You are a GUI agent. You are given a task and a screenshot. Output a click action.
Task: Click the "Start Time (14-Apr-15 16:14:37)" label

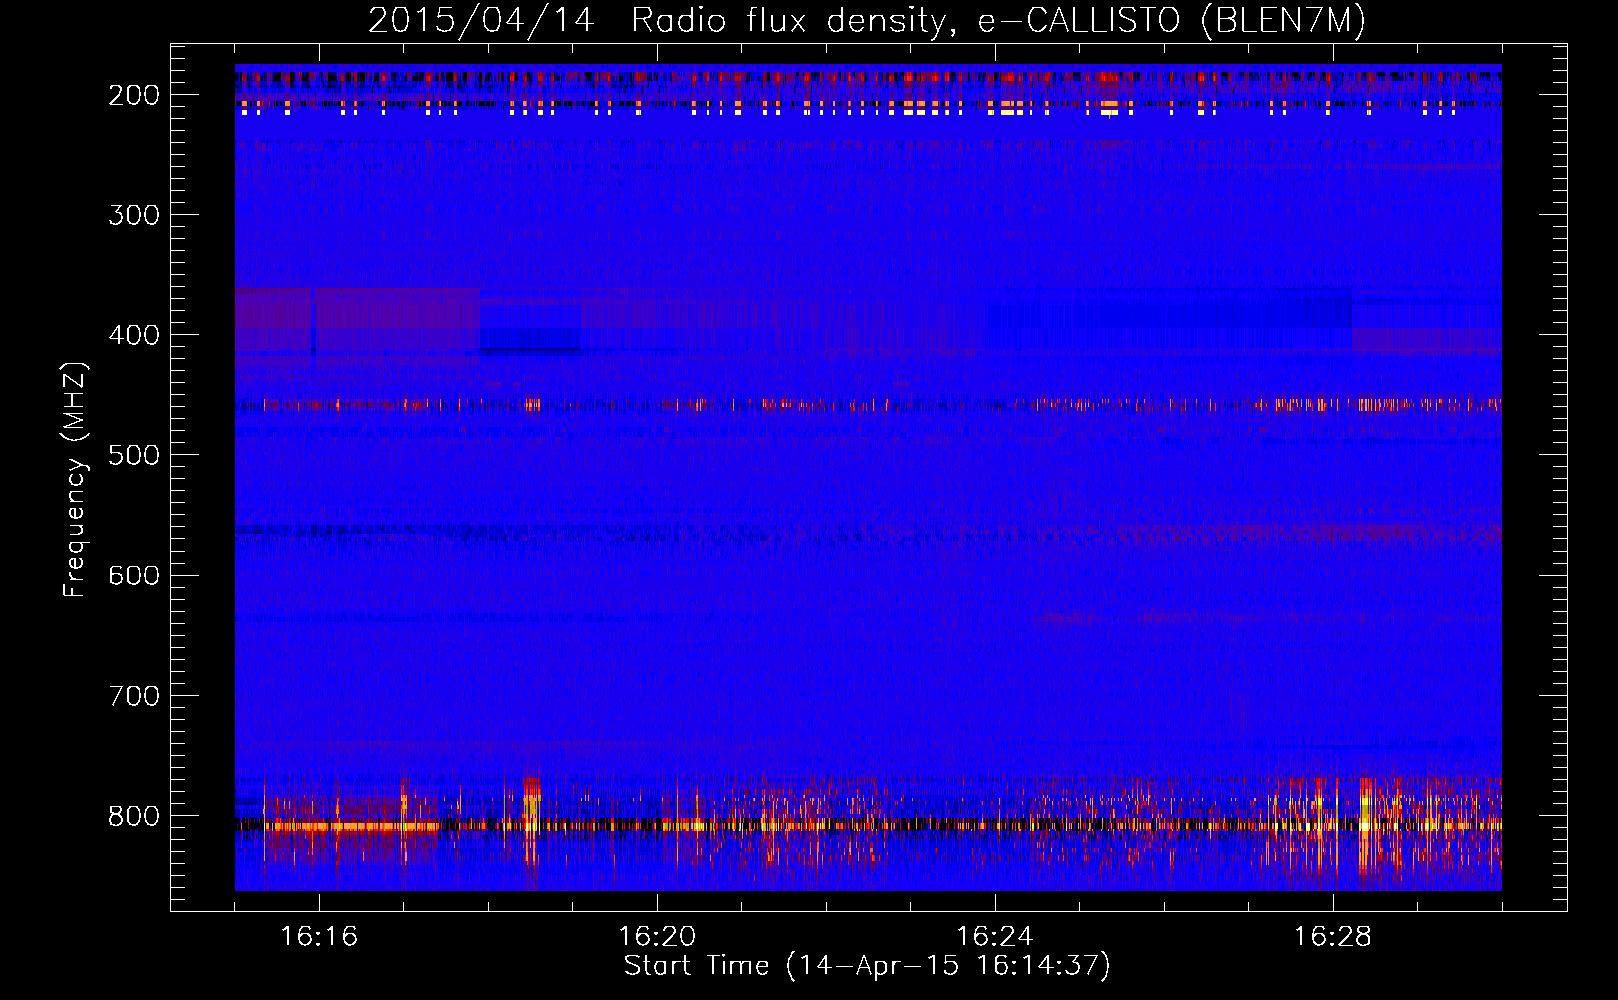click(x=867, y=966)
